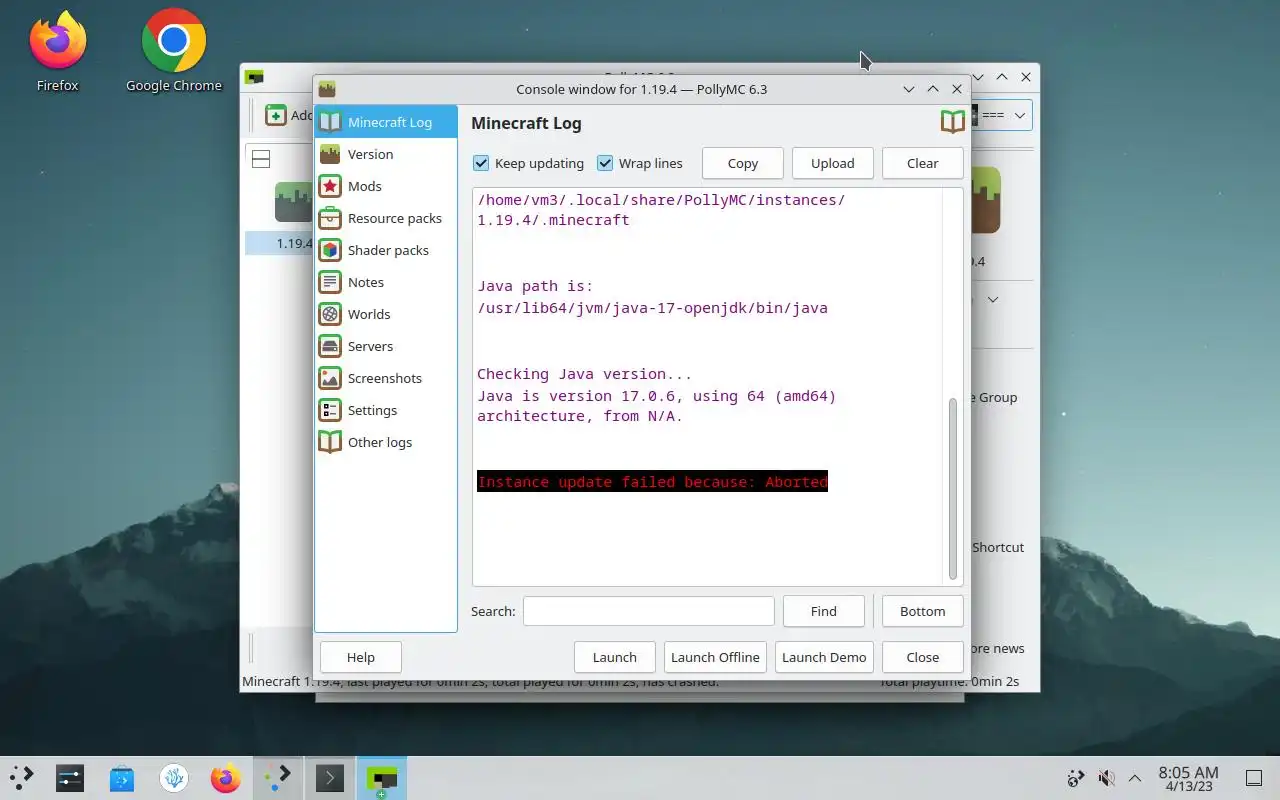Viewport: 1280px width, 800px height.
Task: Toggle the Wrap lines checkbox
Action: (605, 163)
